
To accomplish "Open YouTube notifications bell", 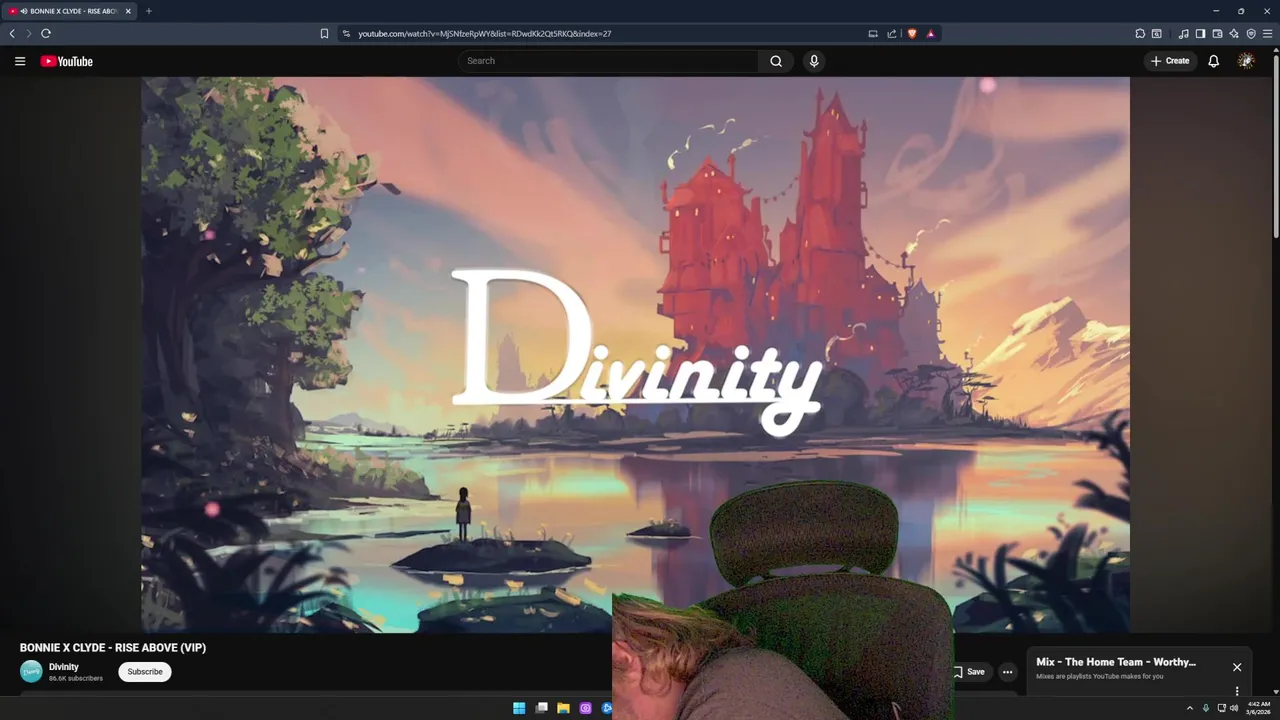I will coord(1213,61).
